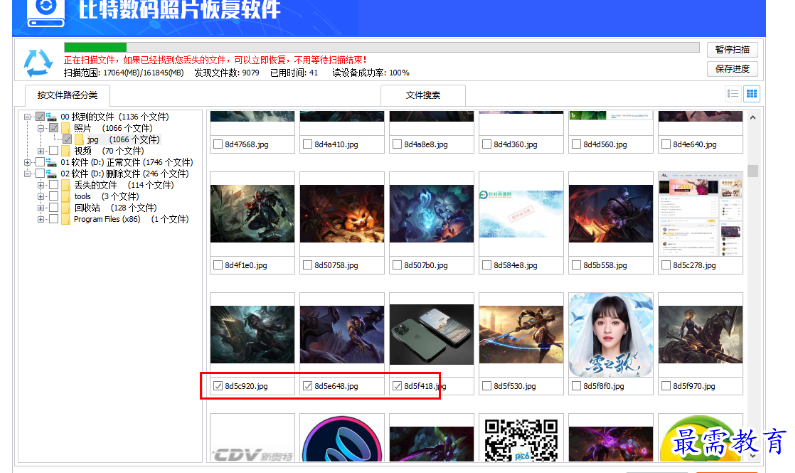Image resolution: width=795 pixels, height=473 pixels.
Task: Check file 8d5b558.jpg
Action: click(x=576, y=265)
